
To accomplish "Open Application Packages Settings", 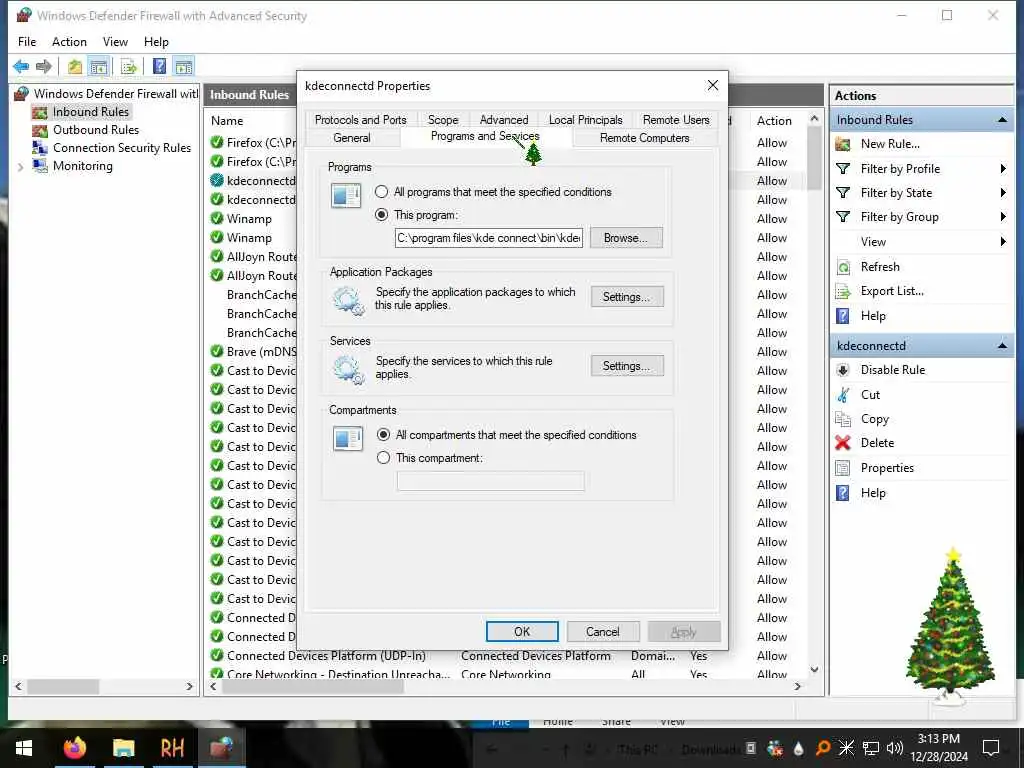I will (x=627, y=296).
